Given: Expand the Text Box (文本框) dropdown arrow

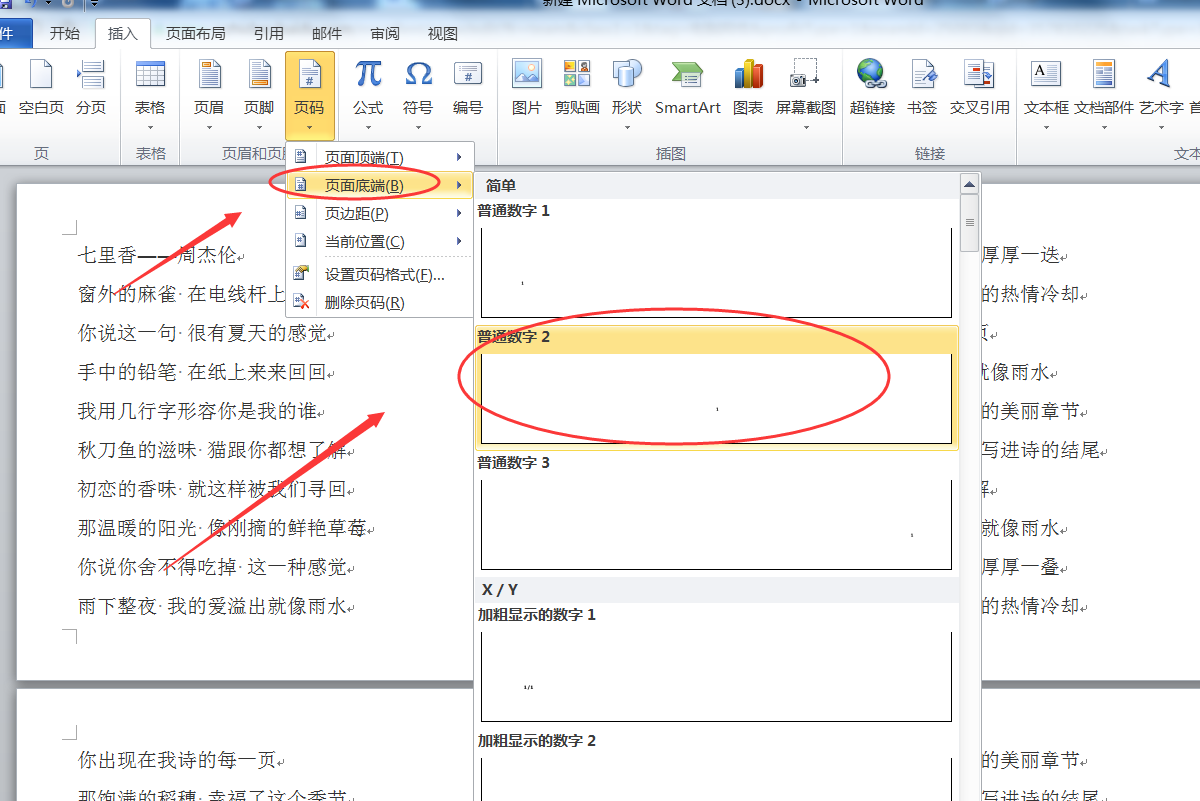Looking at the screenshot, I should pyautogui.click(x=1046, y=127).
